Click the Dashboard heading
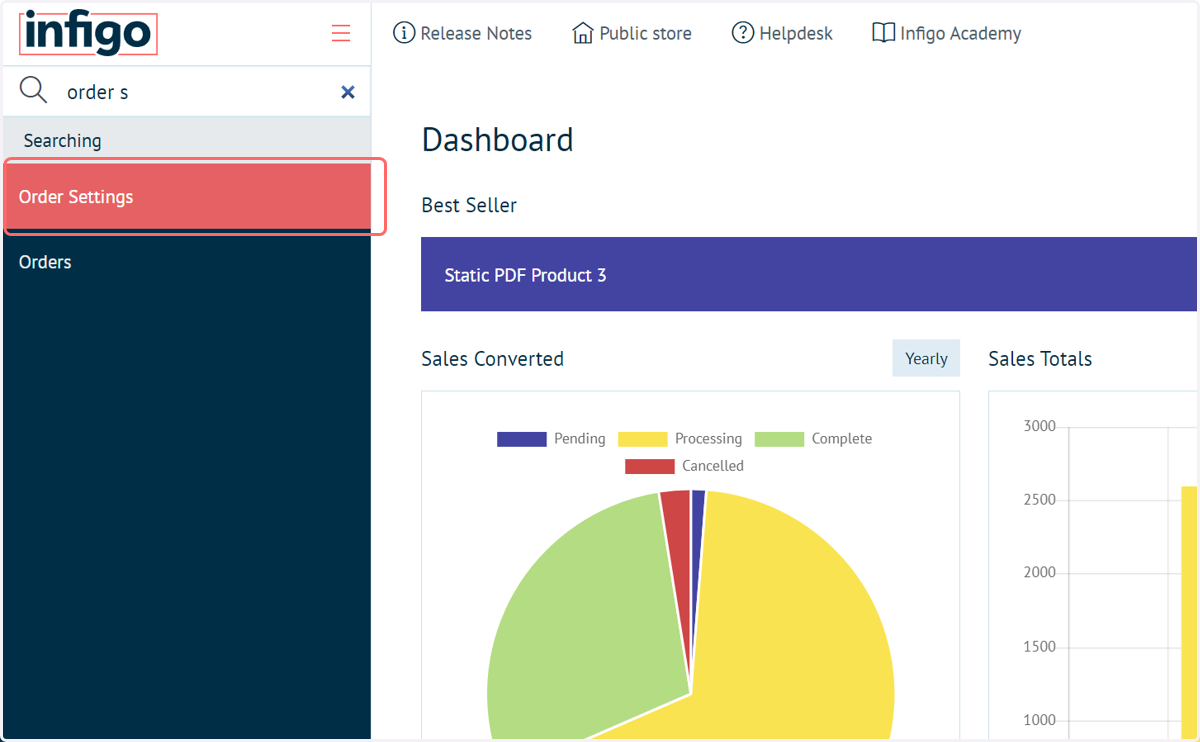 click(x=498, y=139)
